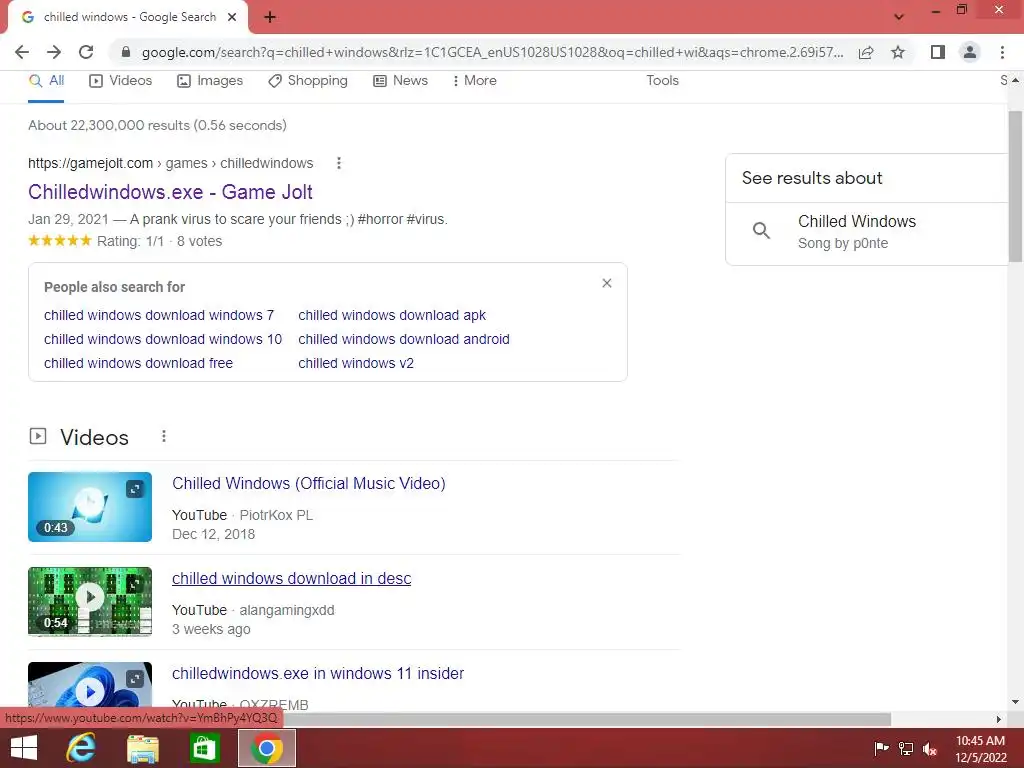Image resolution: width=1024 pixels, height=768 pixels.
Task: Open Action Center flag in system tray
Action: tap(881, 748)
